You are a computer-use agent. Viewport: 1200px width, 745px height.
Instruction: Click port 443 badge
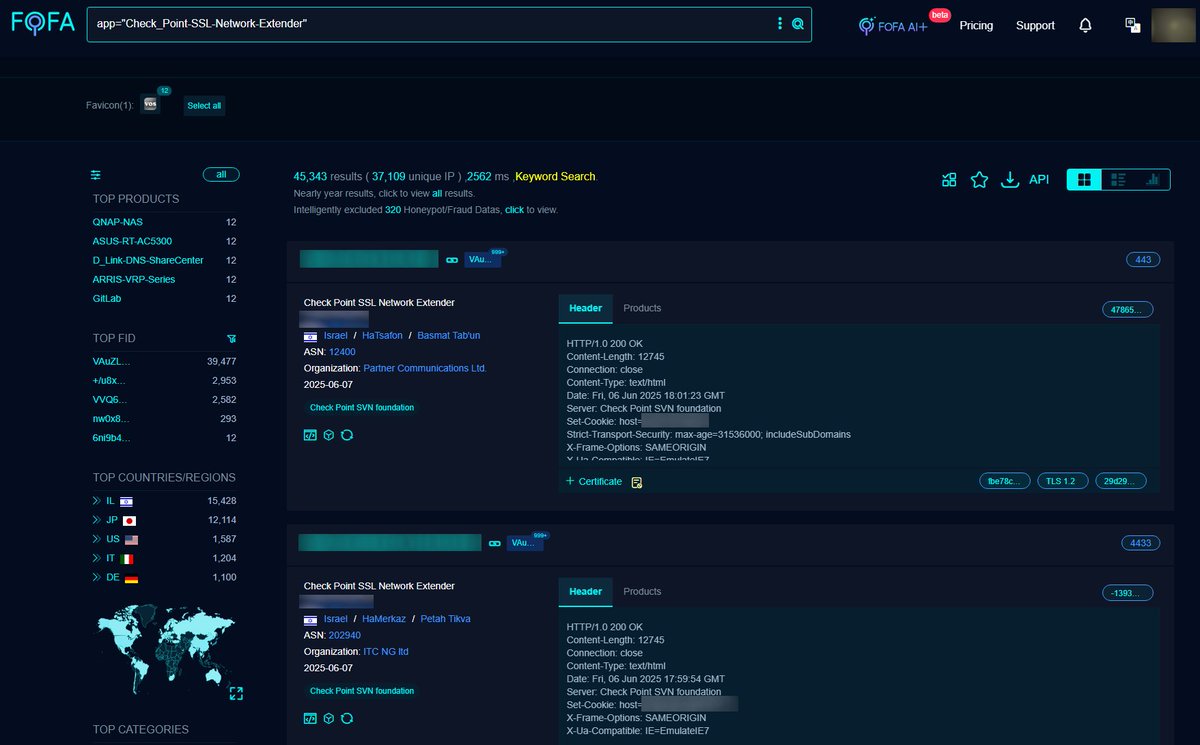pyautogui.click(x=1143, y=260)
